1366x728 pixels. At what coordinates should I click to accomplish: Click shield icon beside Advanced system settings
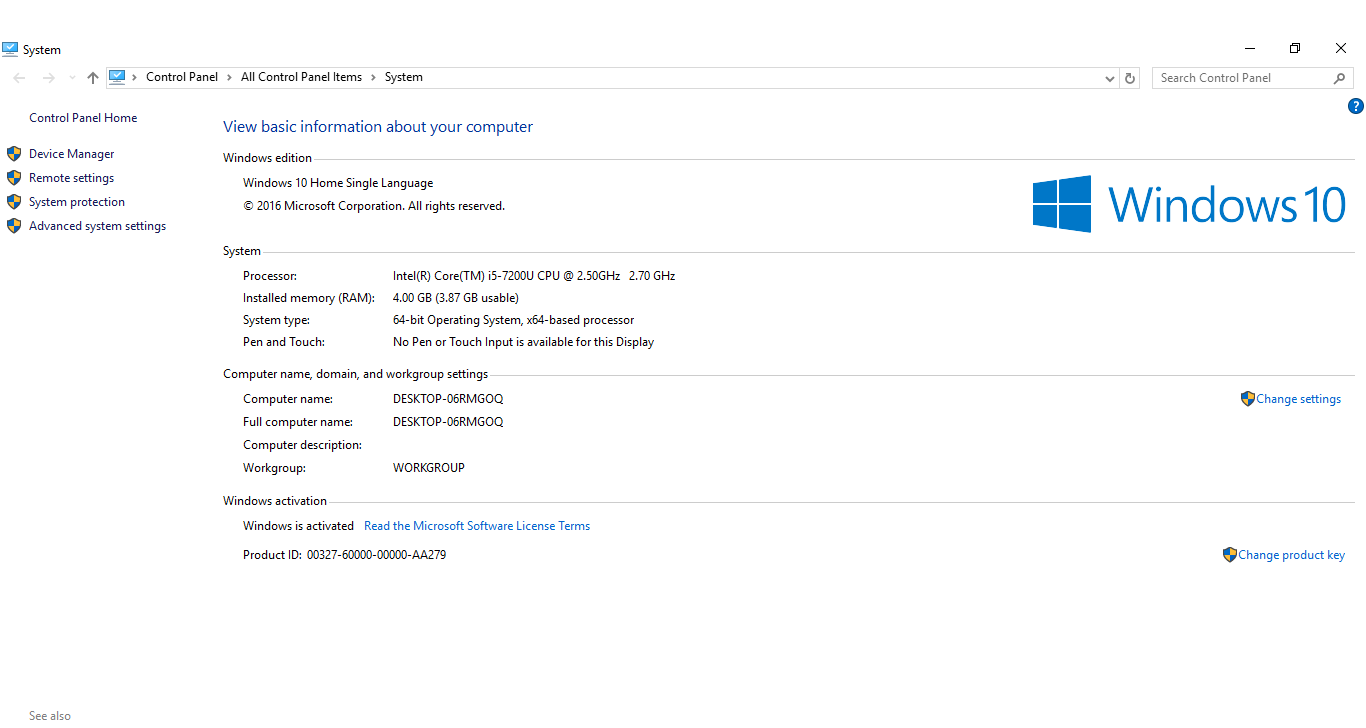click(x=14, y=226)
